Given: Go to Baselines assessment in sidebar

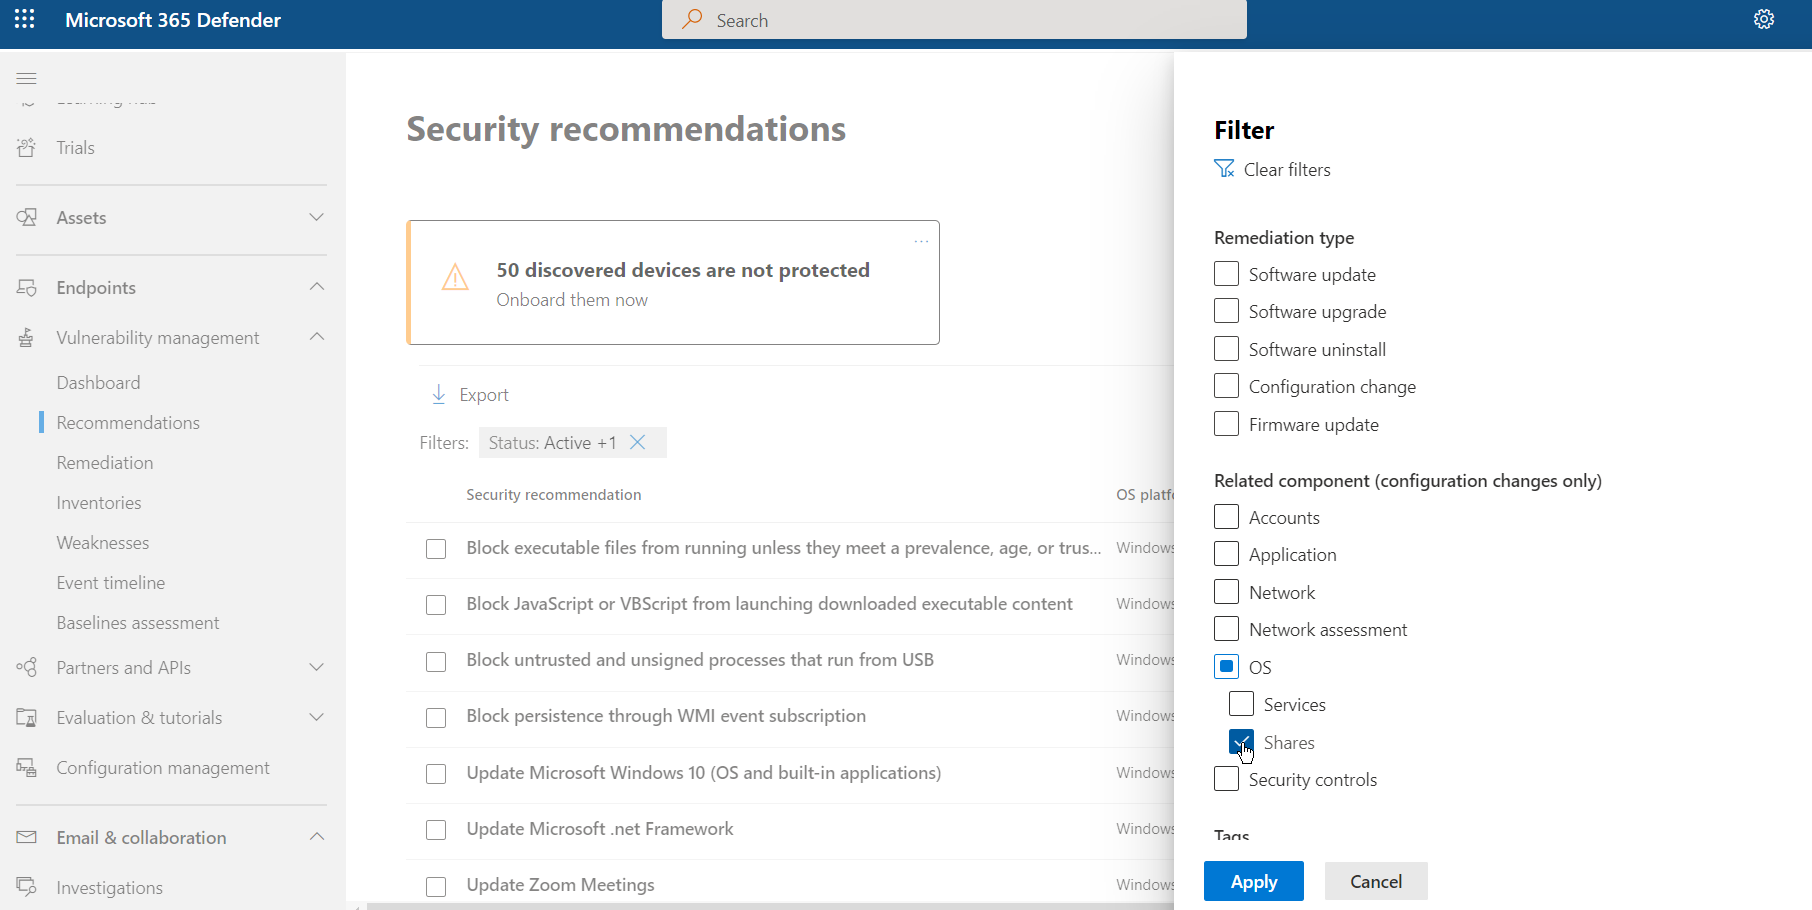Looking at the screenshot, I should tap(138, 623).
